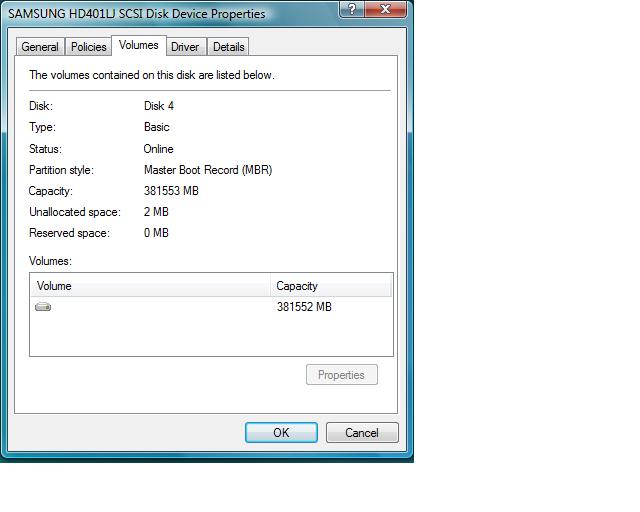This screenshot has height=512, width=640.
Task: Click the 381553 MB capacity value
Action: pyautogui.click(x=171, y=191)
